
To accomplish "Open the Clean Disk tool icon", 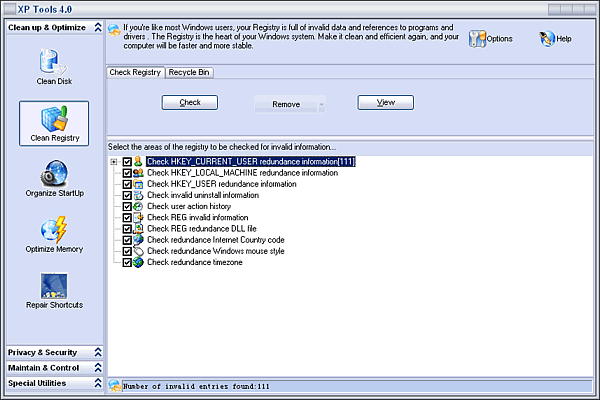I will tap(53, 62).
